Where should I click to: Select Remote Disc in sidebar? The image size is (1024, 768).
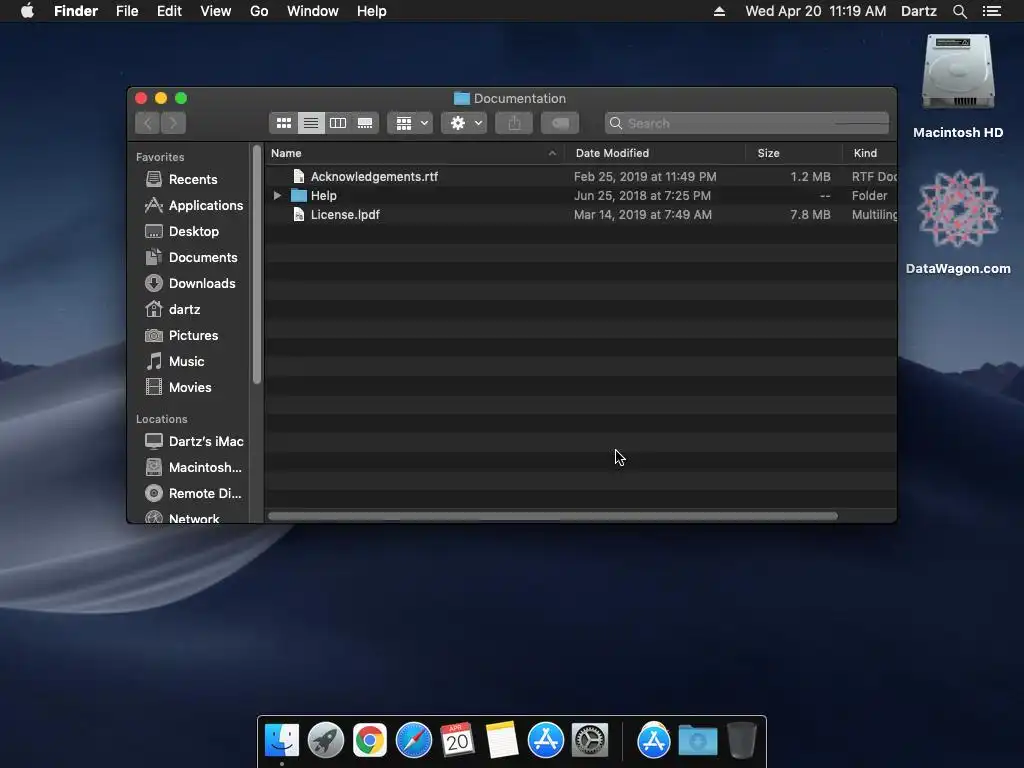193,494
